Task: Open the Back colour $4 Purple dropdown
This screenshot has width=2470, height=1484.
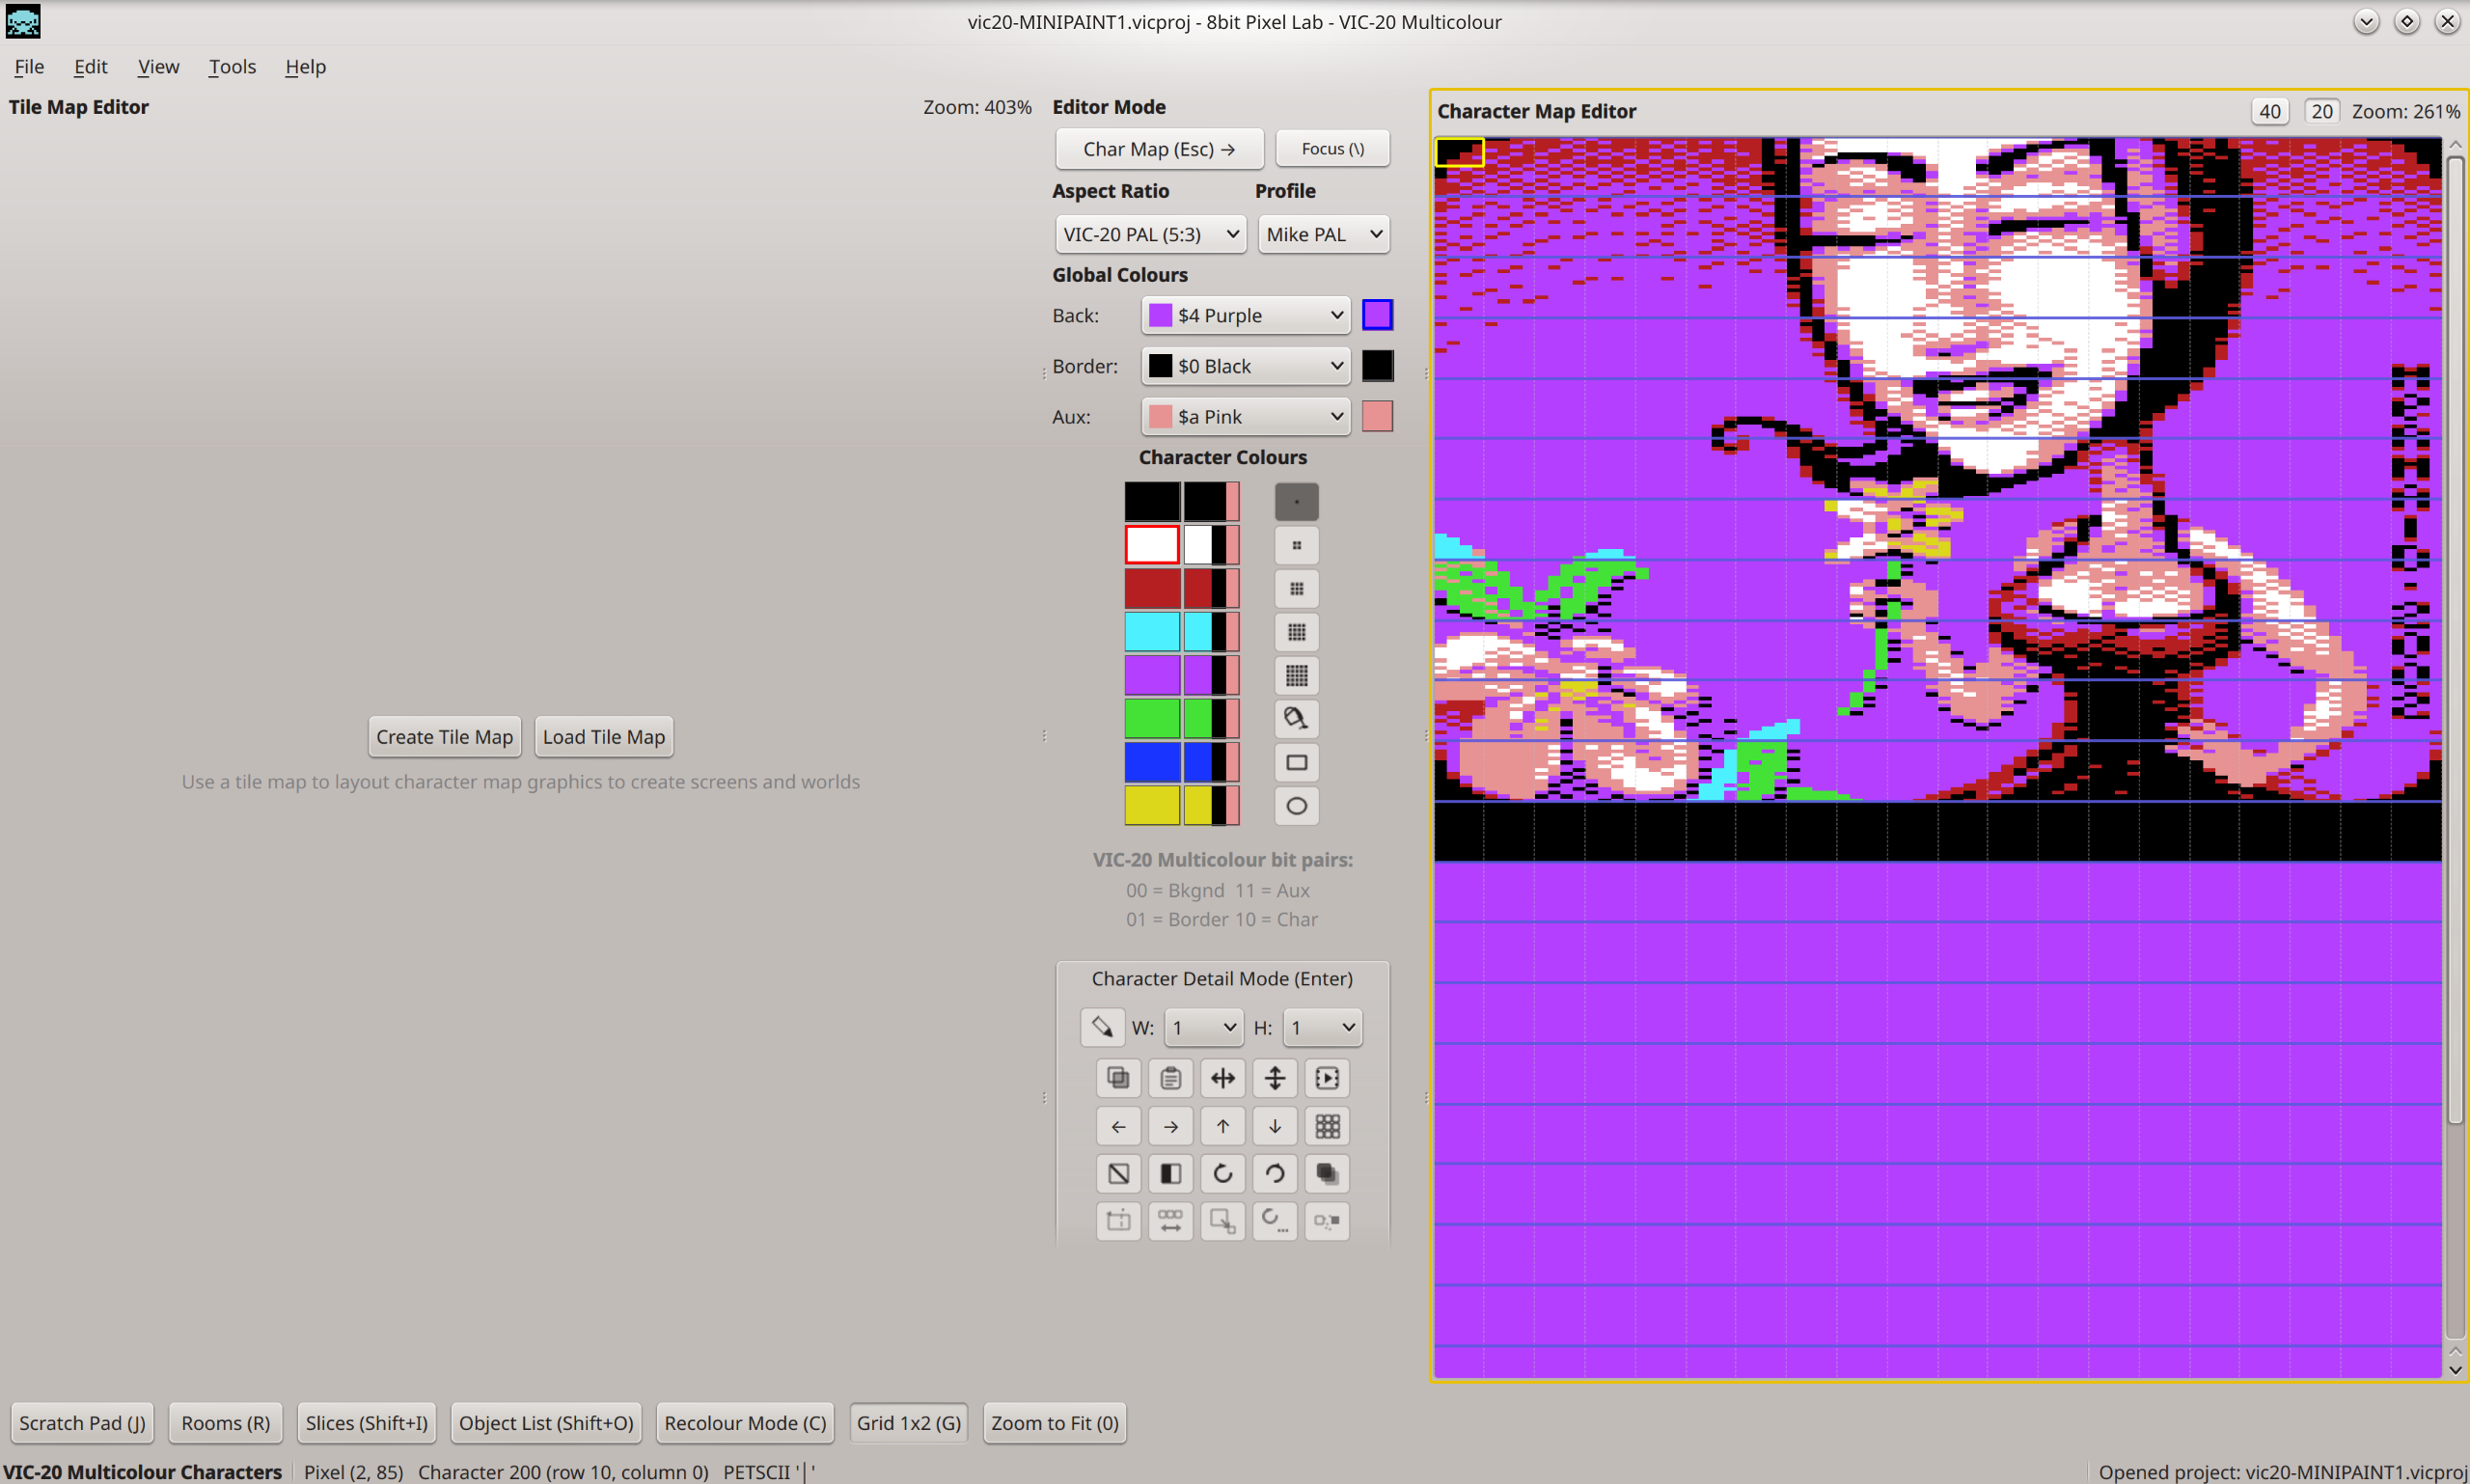Action: [x=1245, y=315]
